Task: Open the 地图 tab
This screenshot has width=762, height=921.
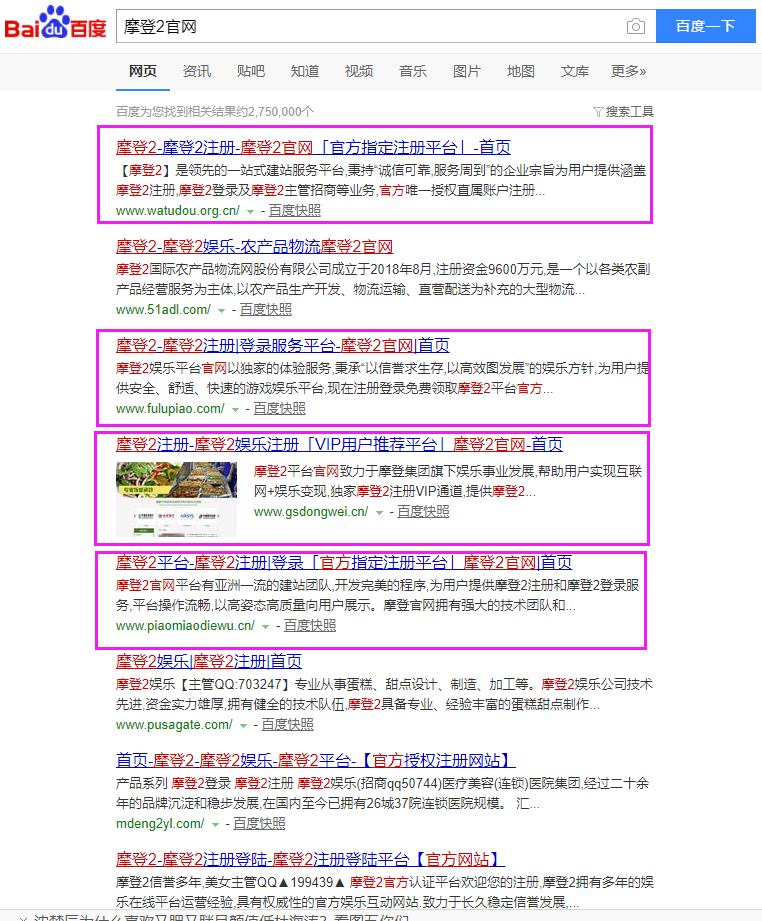Action: pyautogui.click(x=521, y=72)
